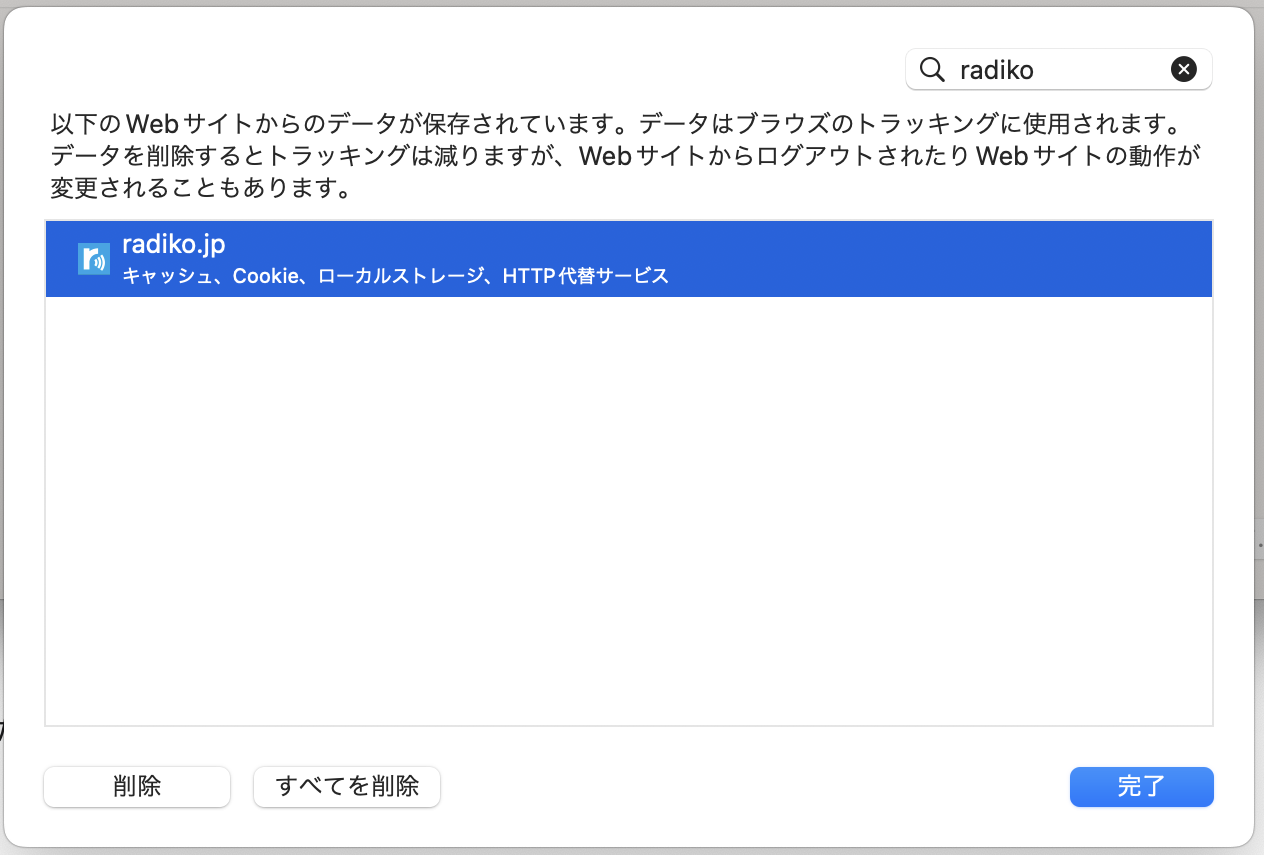Click the word "Cookie" in the row subtitle
The height and width of the screenshot is (855, 1264).
(x=265, y=276)
